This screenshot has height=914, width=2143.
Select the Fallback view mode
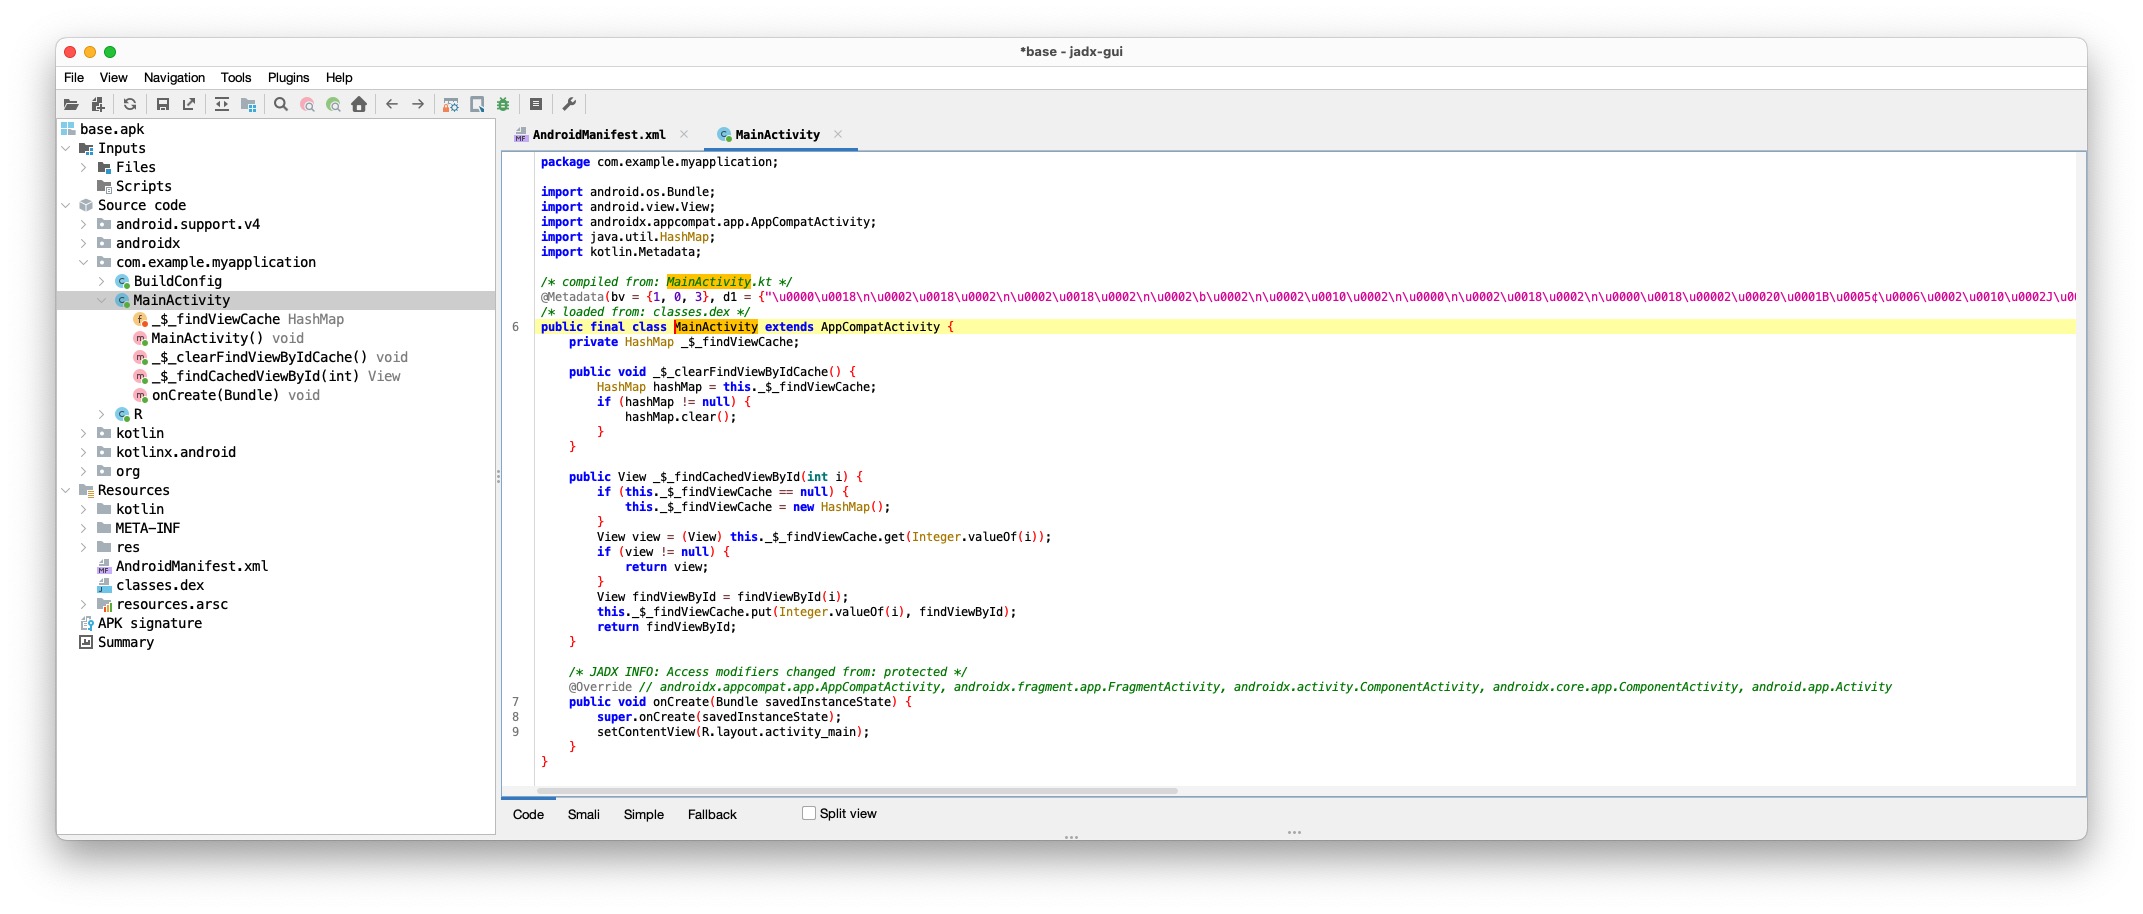[x=711, y=814]
